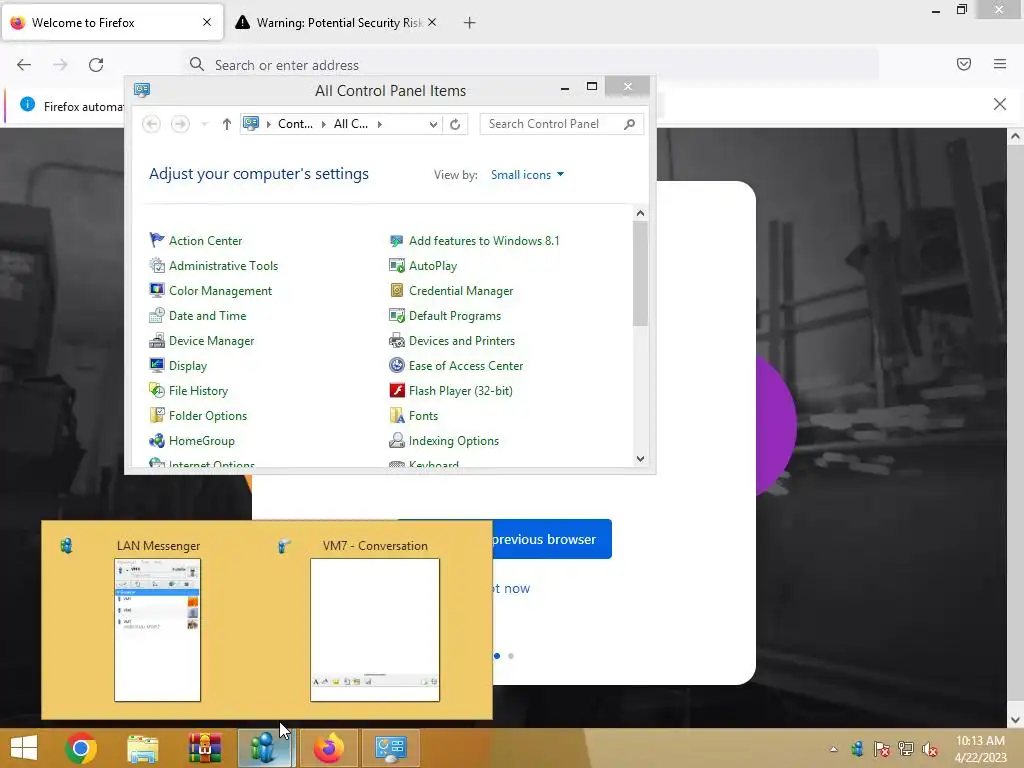Click taskbar clock 10:13 AM
Screen dimensions: 1024x768
[x=980, y=741]
